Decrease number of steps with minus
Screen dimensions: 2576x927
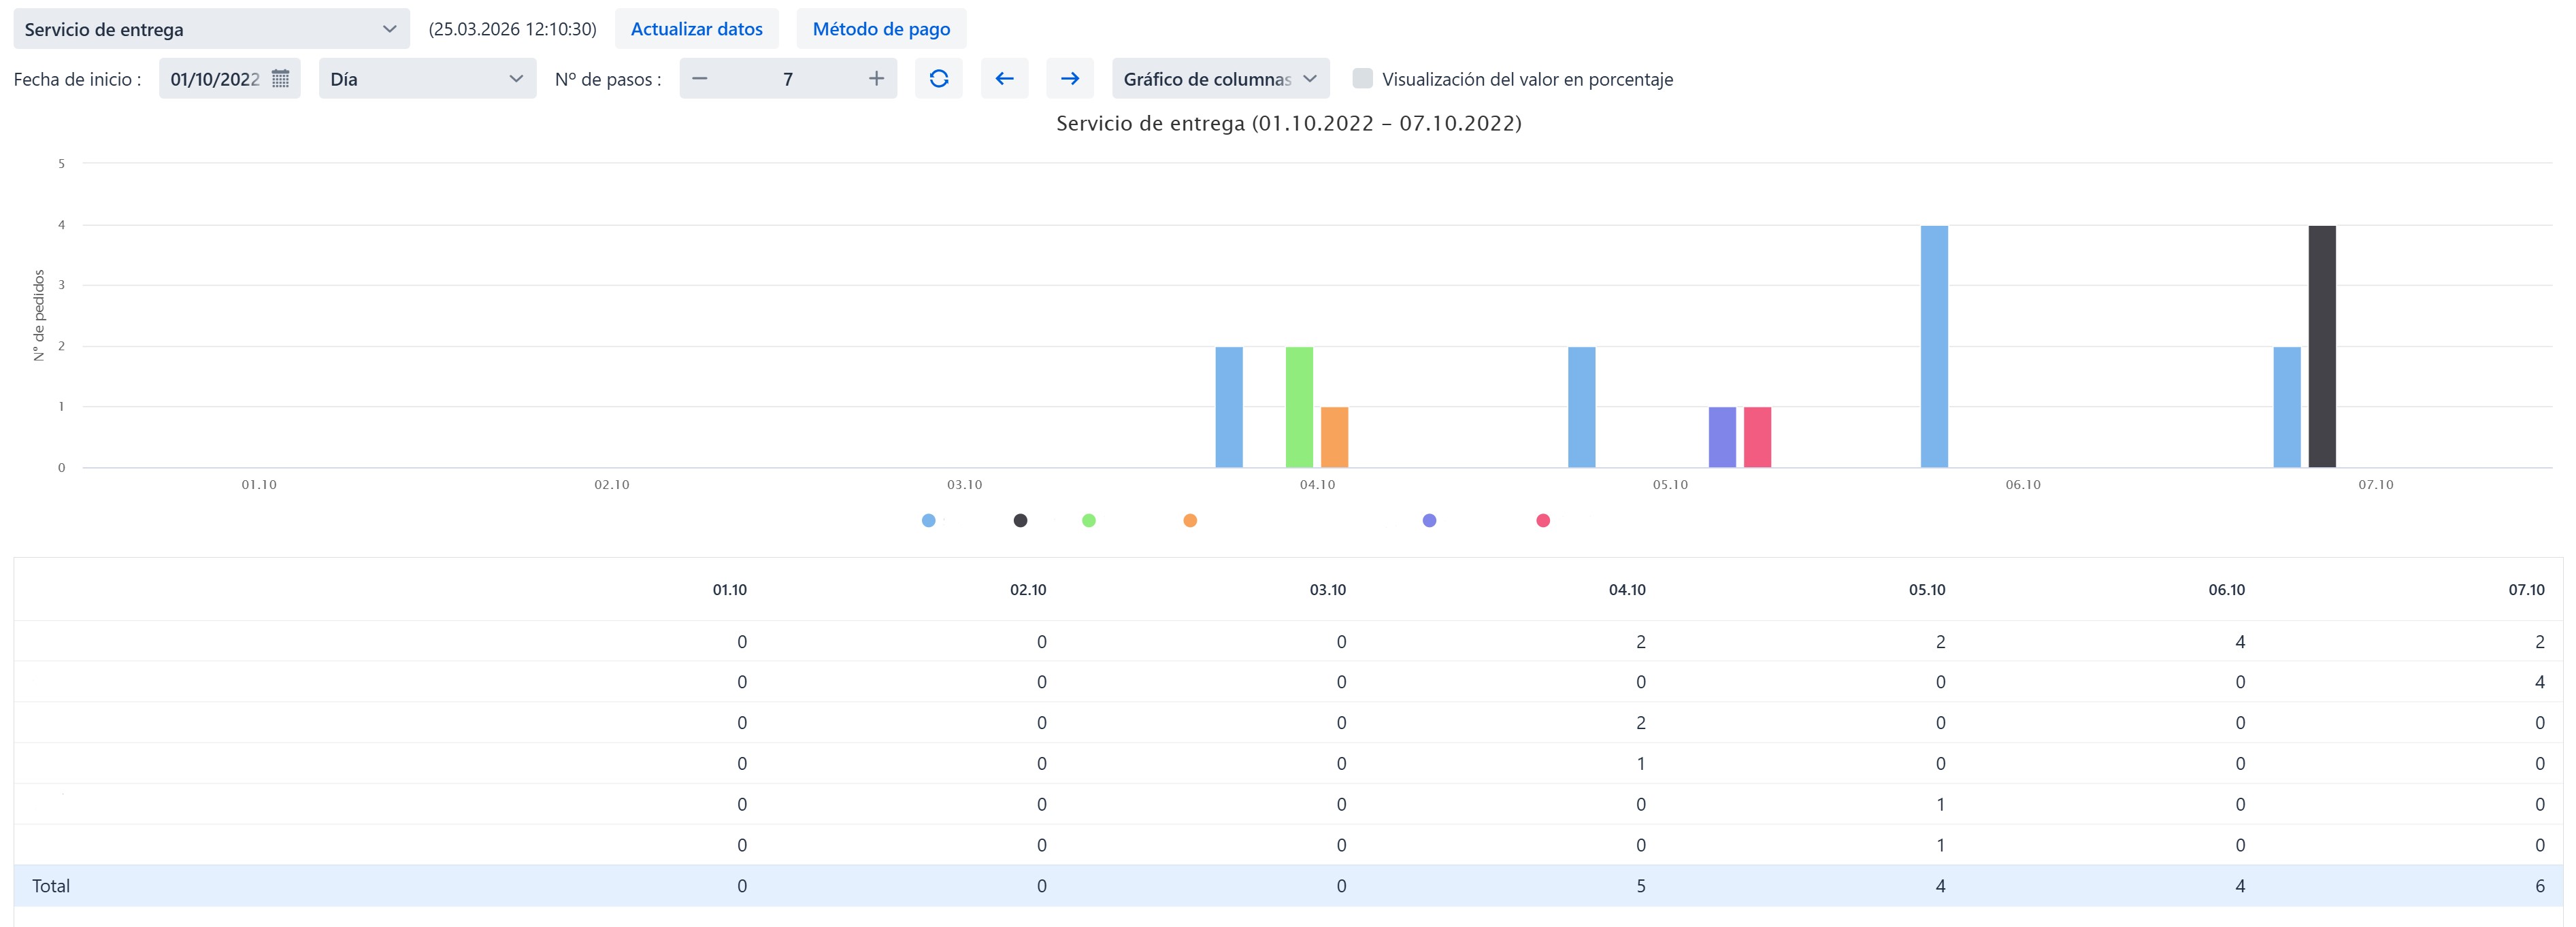point(700,79)
